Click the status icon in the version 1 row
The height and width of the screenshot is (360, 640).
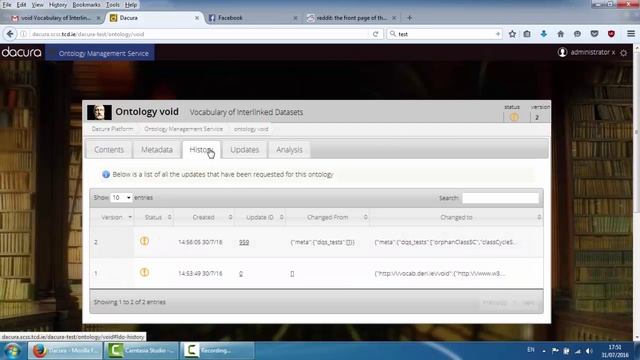(x=144, y=272)
